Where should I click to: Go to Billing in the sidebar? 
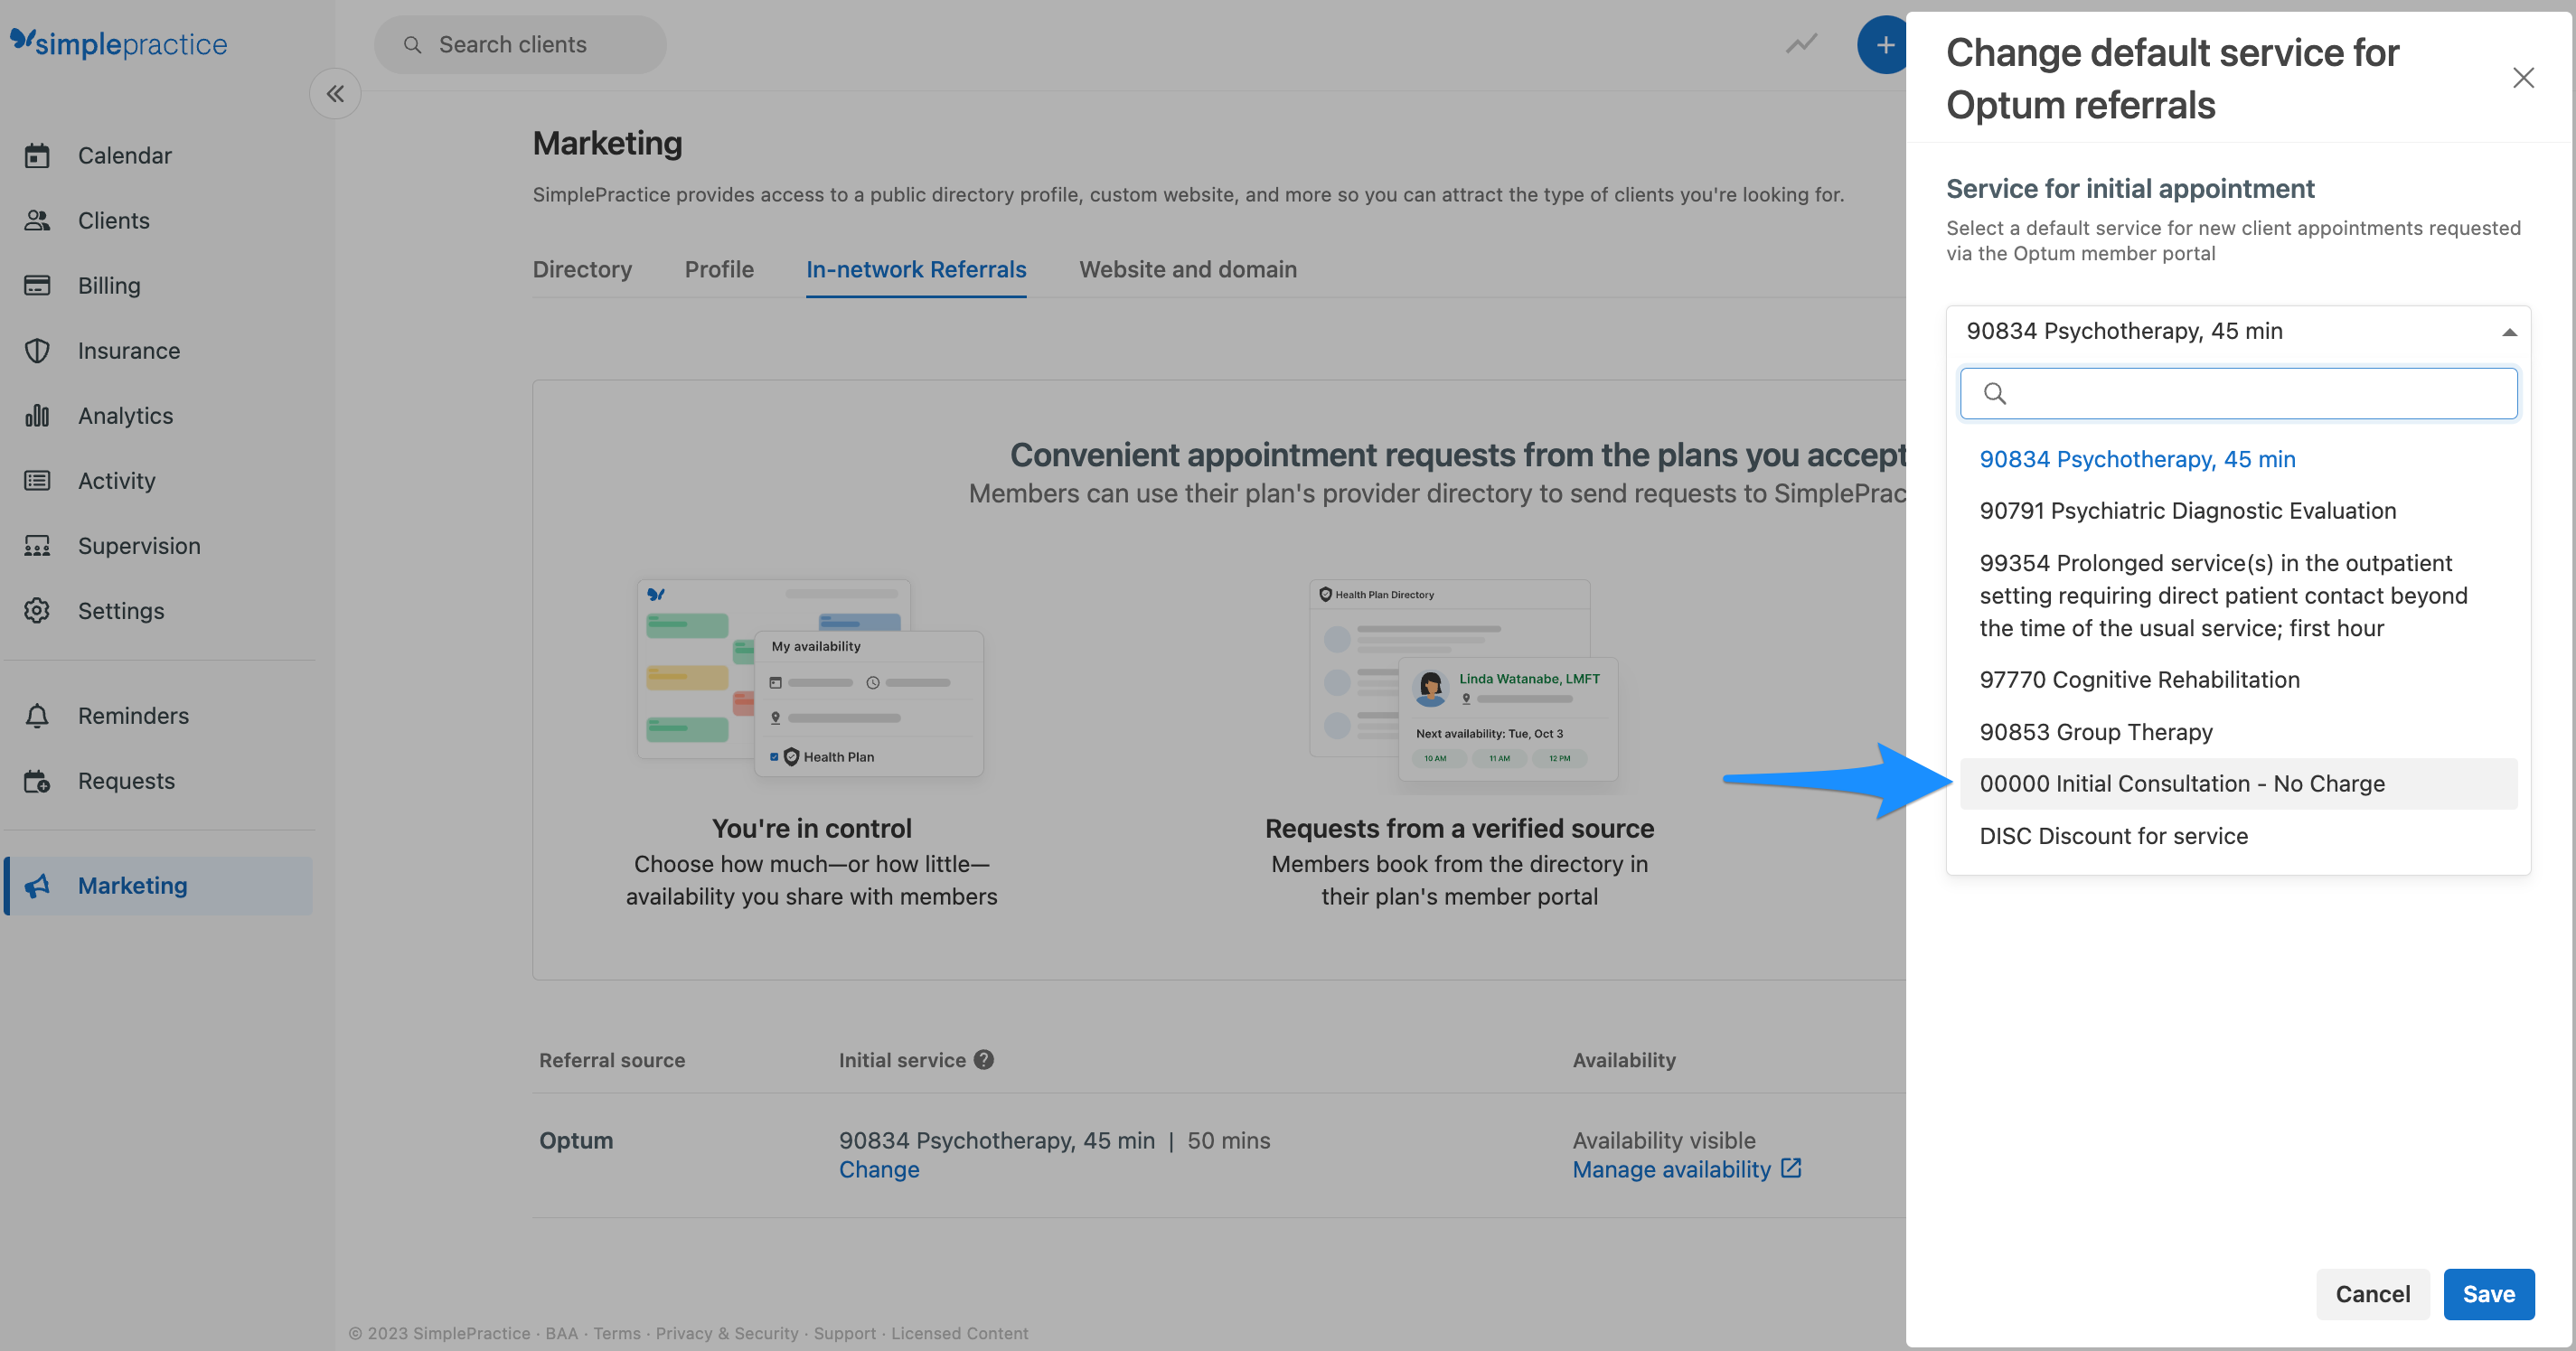click(109, 286)
